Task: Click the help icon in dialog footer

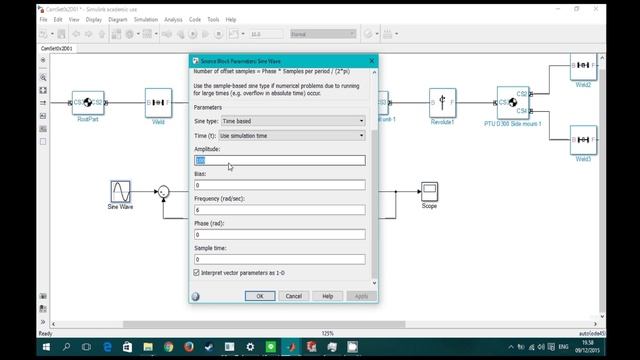Action: (196, 296)
